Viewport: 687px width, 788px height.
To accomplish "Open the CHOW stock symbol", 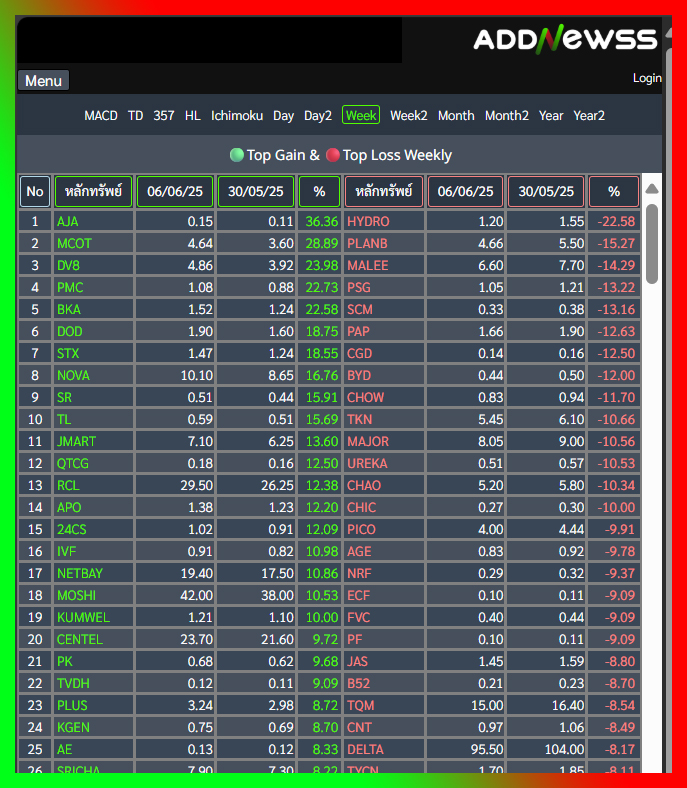I will tap(365, 398).
